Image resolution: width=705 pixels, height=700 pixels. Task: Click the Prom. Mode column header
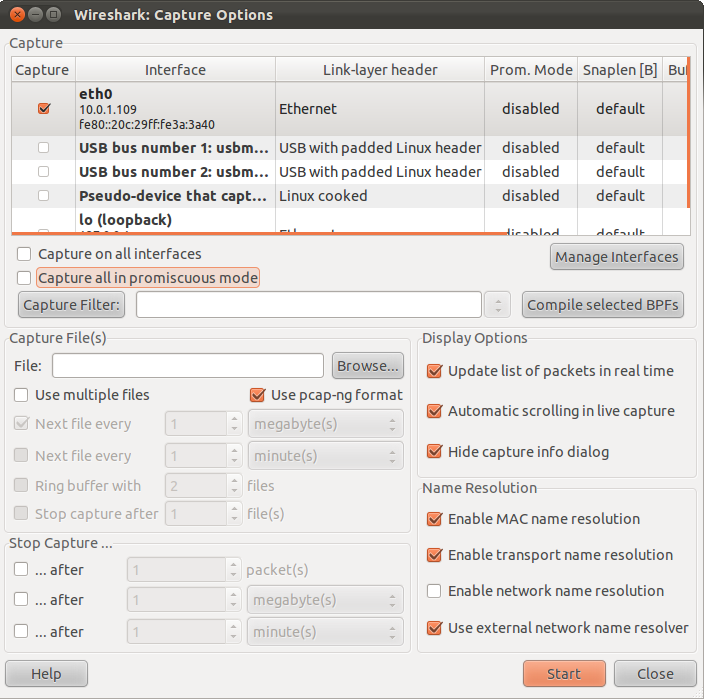tap(531, 70)
